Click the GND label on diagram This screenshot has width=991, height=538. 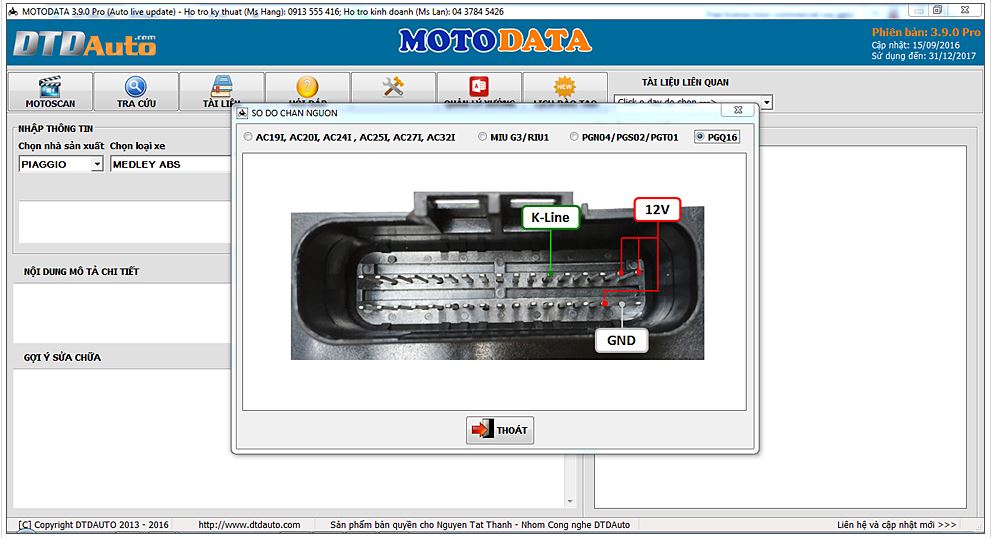tap(621, 340)
